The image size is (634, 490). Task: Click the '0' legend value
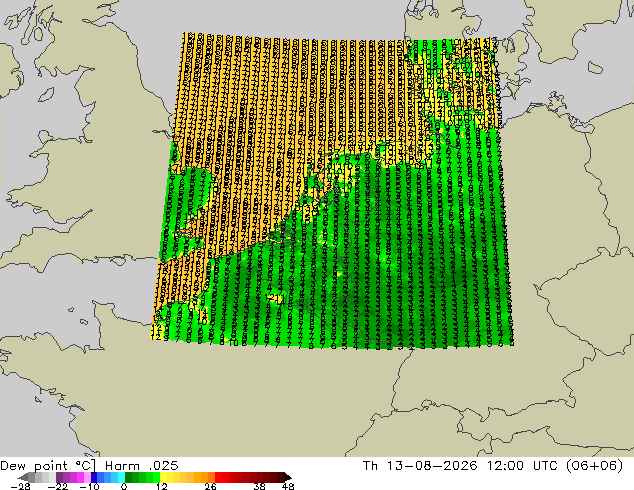click(124, 486)
